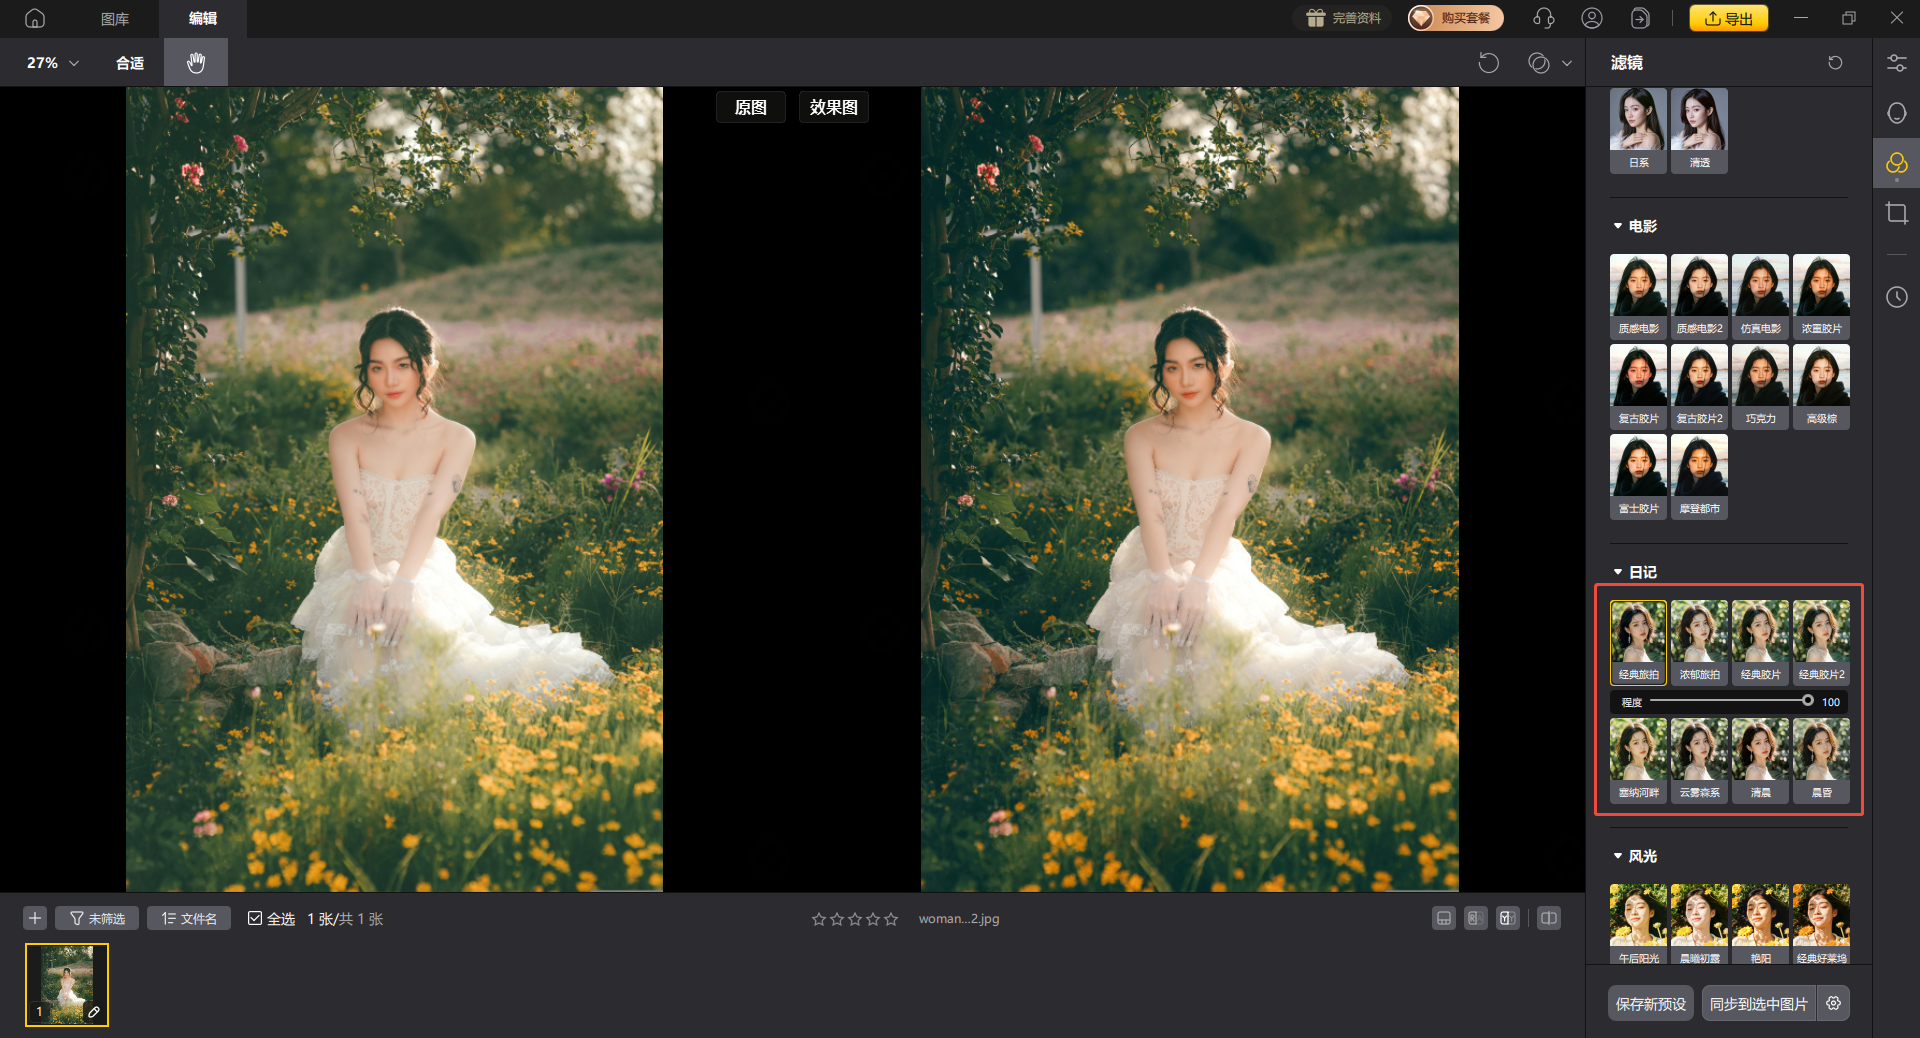Screen dimensions: 1920x1038
Task: Click the 保存新预设 button
Action: (x=1650, y=1003)
